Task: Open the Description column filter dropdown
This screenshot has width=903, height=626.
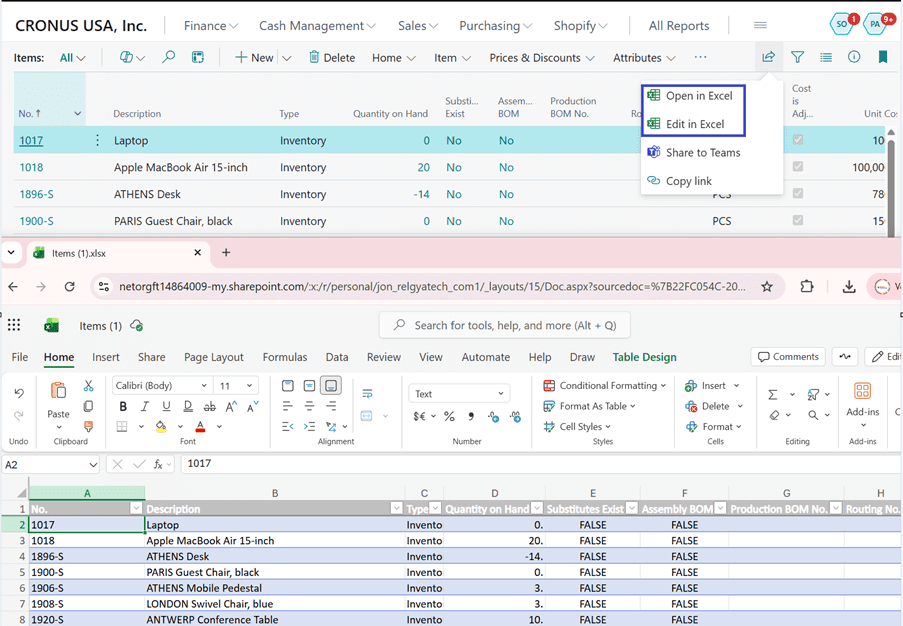Action: [x=396, y=509]
